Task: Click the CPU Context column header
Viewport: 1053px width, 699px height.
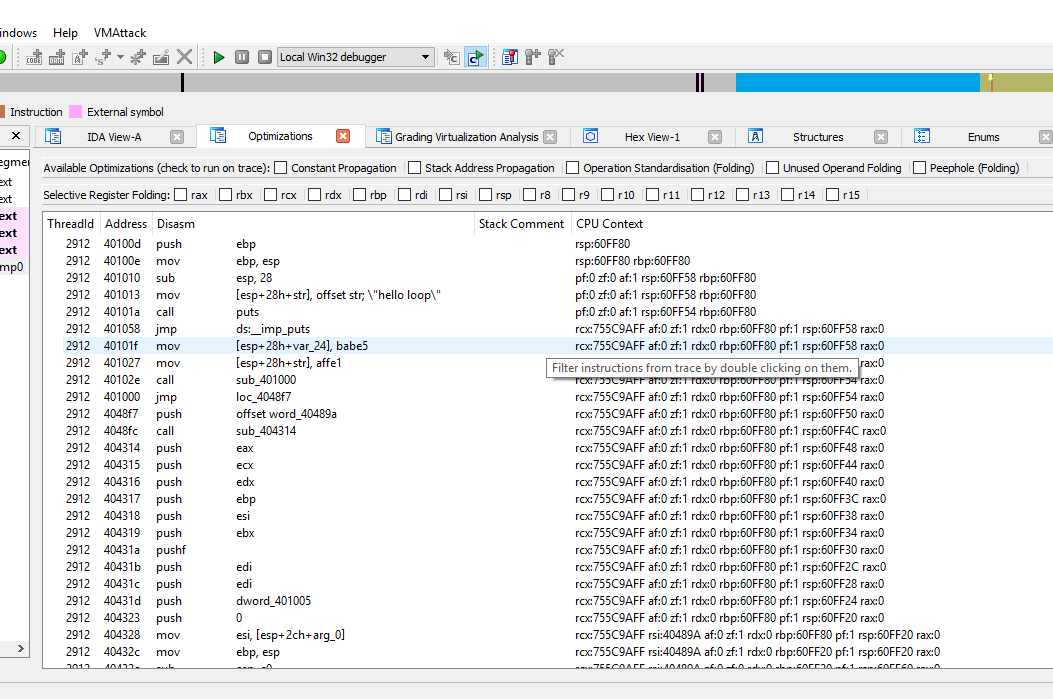Action: 609,224
